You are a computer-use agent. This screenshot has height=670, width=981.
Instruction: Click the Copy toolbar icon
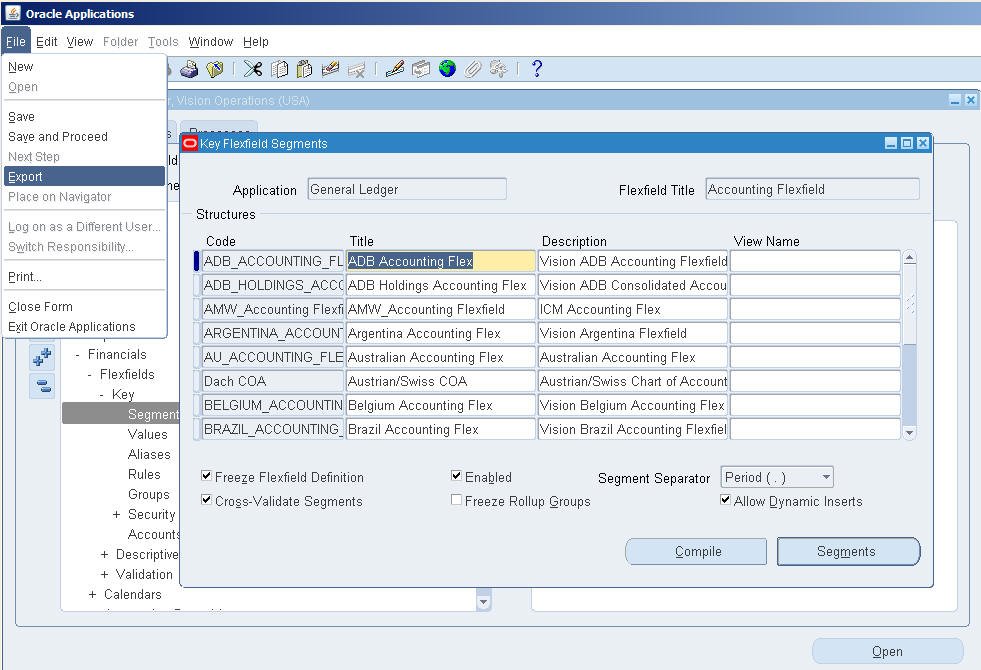[x=279, y=69]
